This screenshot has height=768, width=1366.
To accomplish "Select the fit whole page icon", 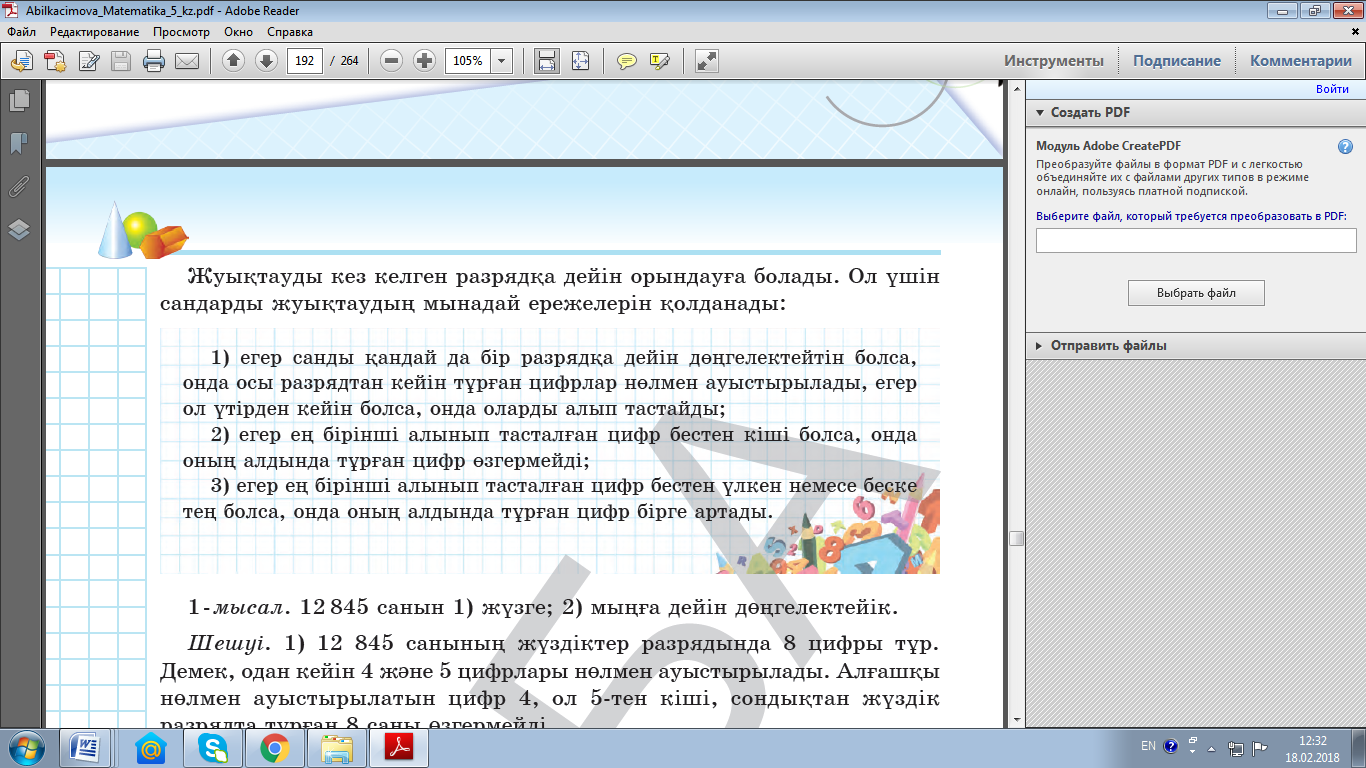I will coord(580,61).
